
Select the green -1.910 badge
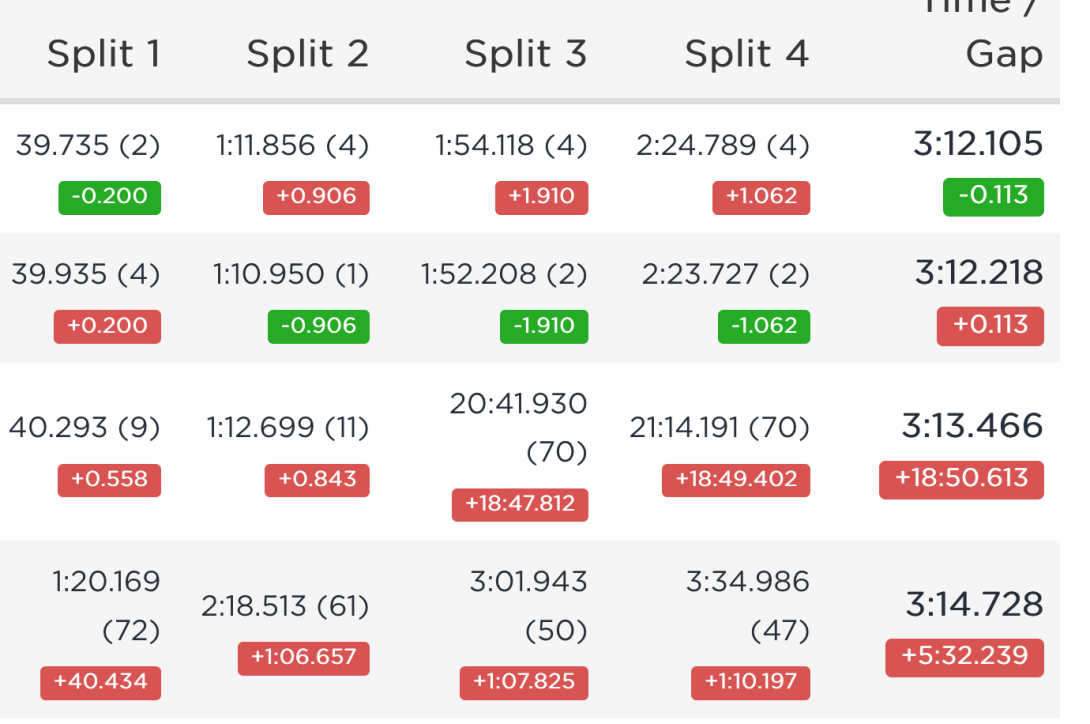[544, 326]
